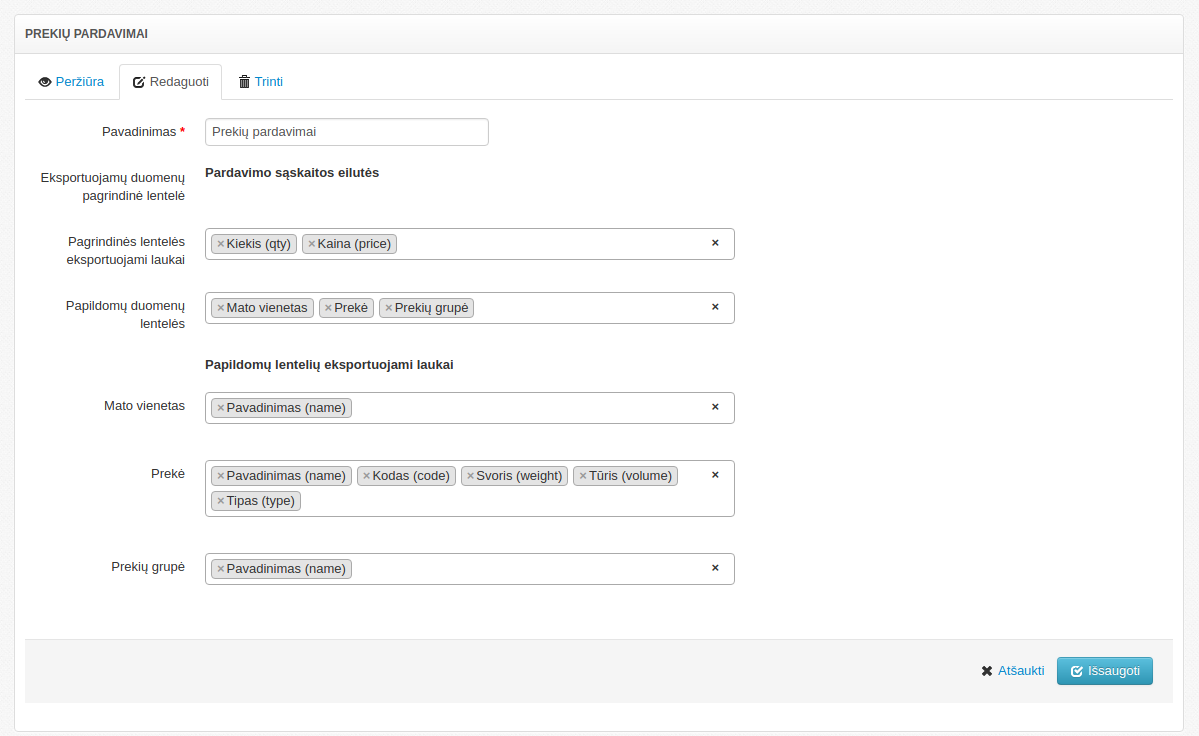1199x736 pixels.
Task: Remove the Kaina (price) tag
Action: (x=311, y=244)
